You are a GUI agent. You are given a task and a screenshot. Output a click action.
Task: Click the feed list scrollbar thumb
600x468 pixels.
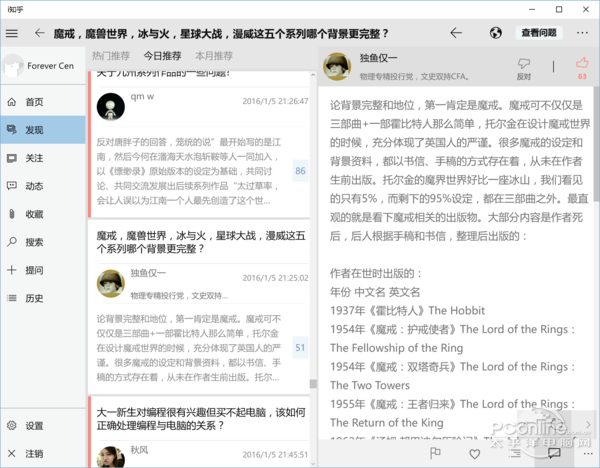point(313,384)
